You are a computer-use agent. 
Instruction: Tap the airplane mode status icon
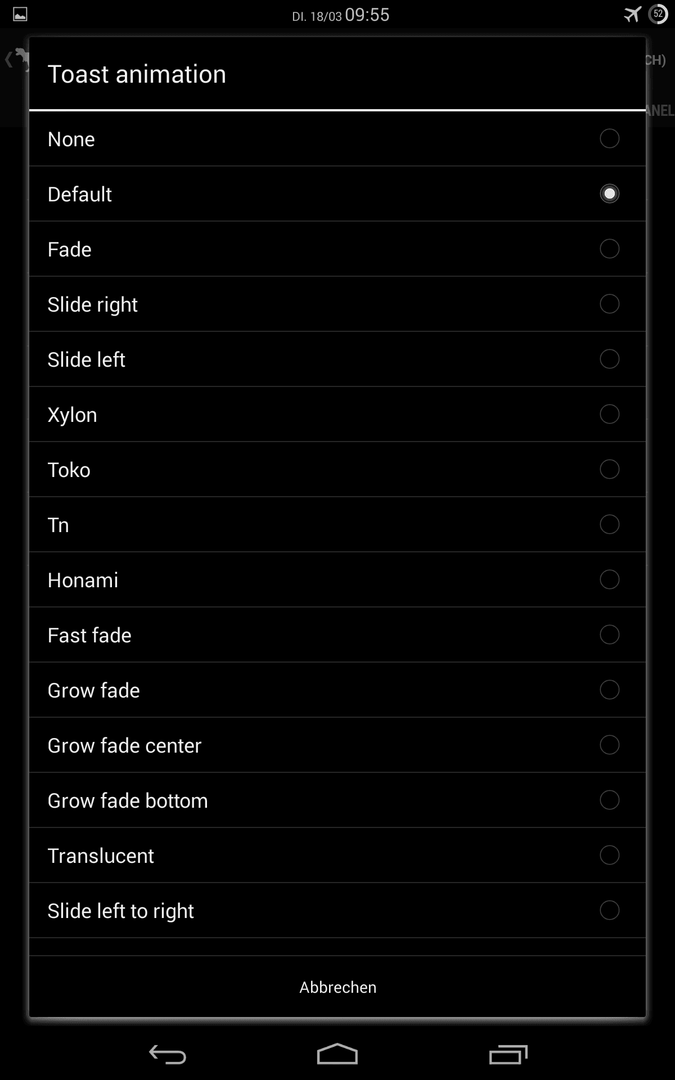632,14
